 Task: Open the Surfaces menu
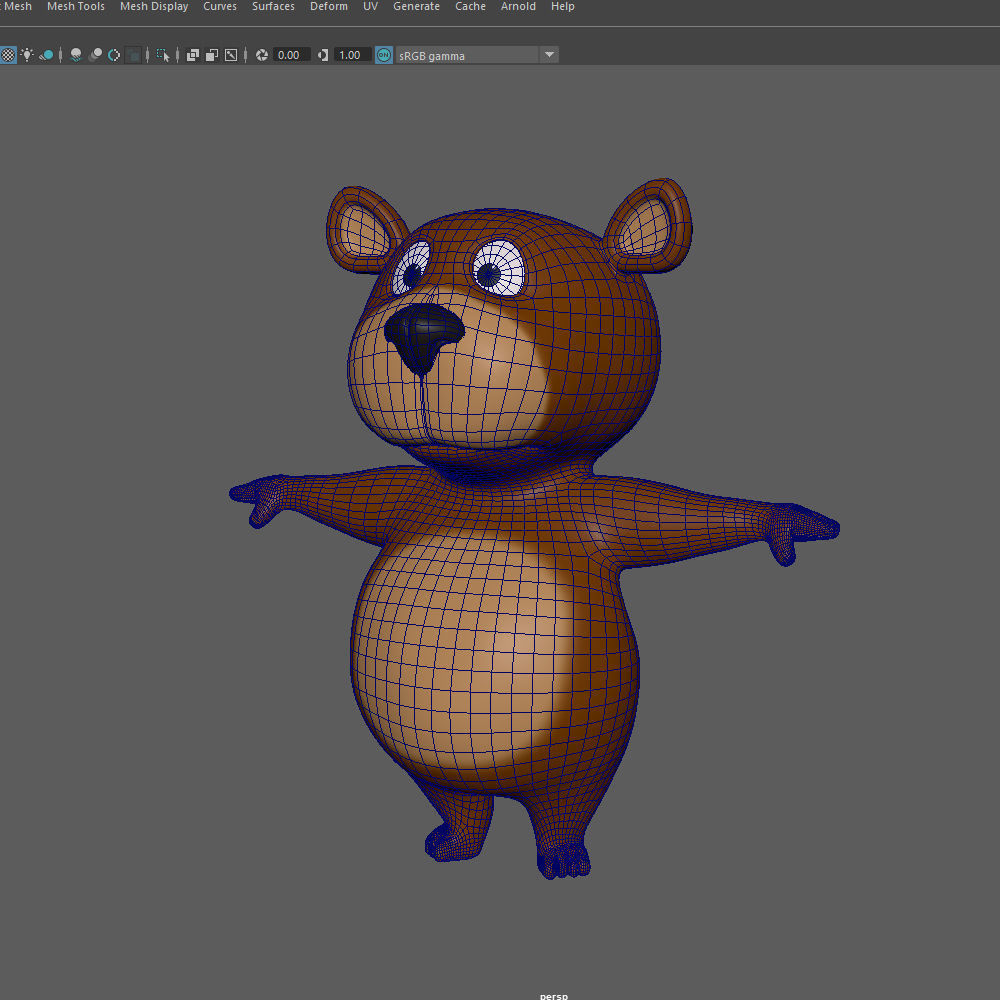[273, 6]
